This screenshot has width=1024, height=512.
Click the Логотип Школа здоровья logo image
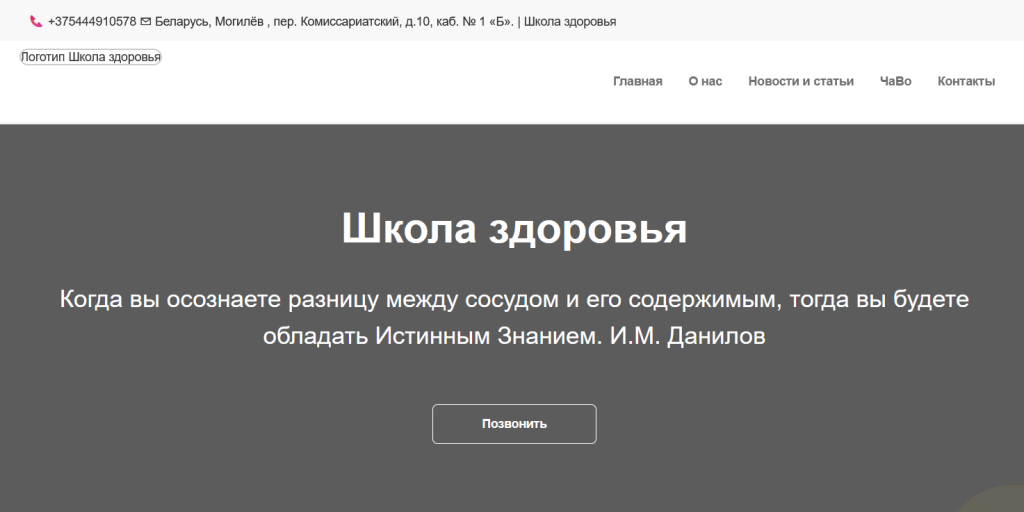(x=91, y=57)
